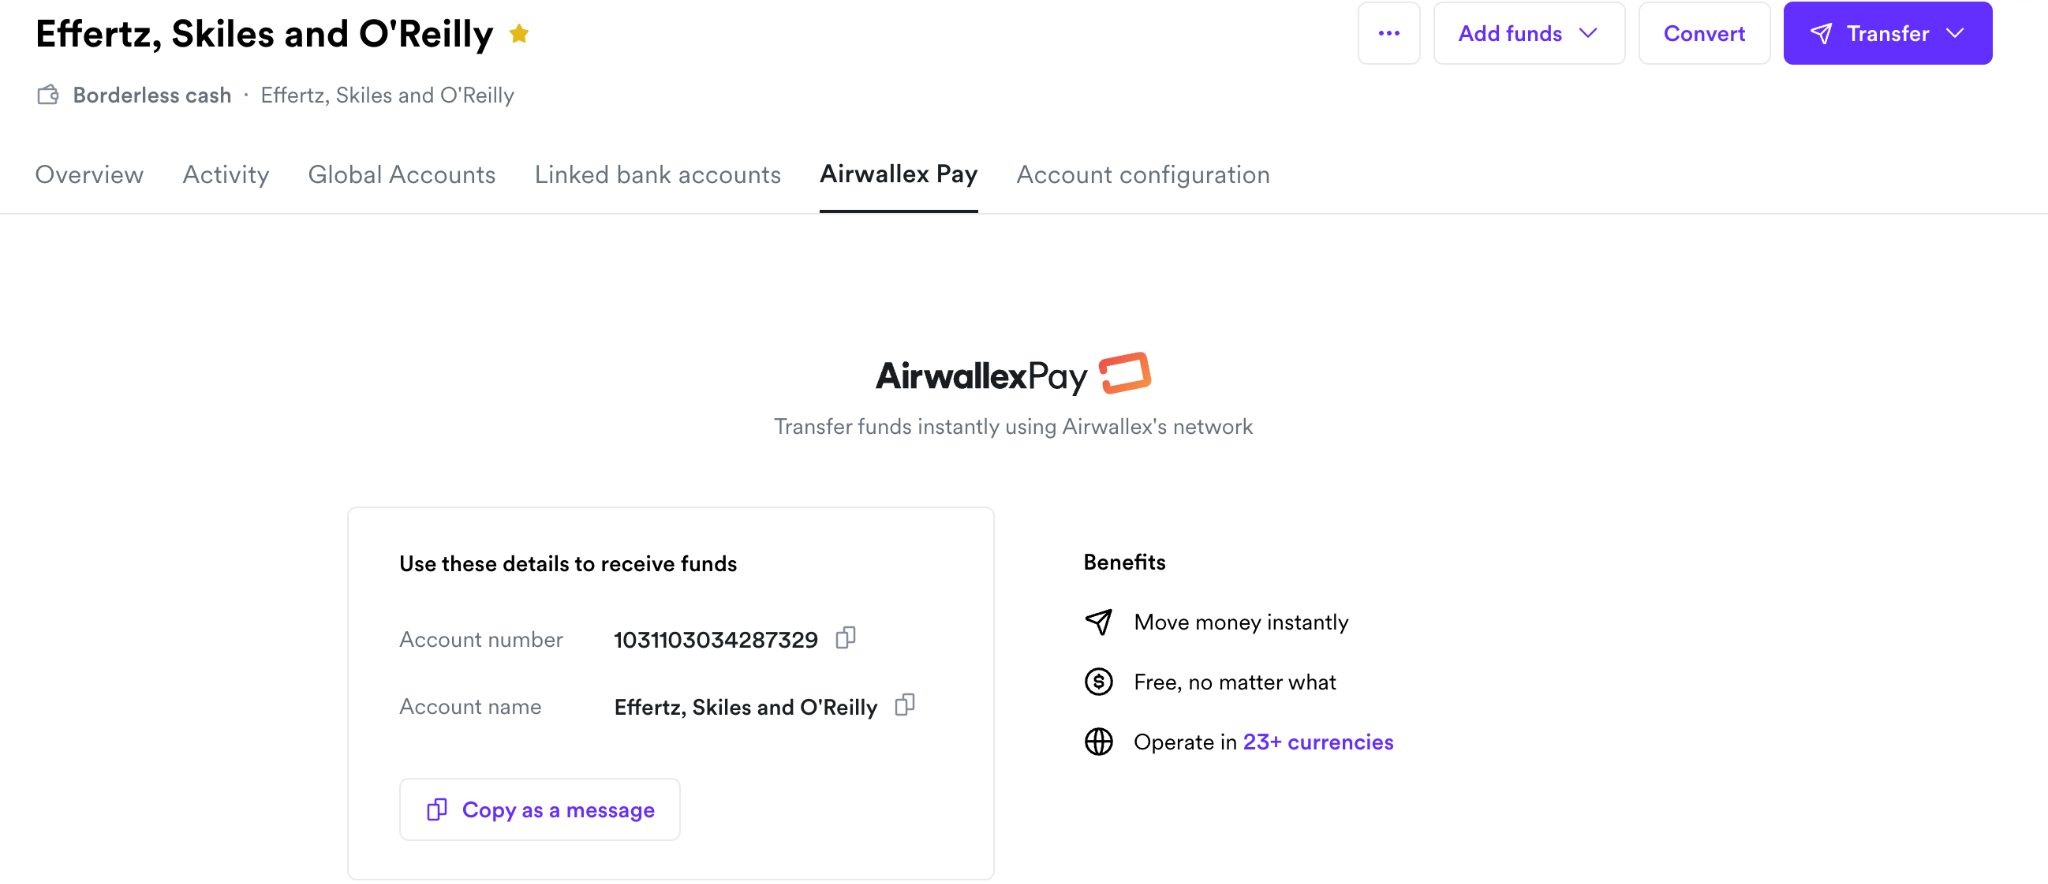Click Copy as a message button
2048x884 pixels.
coord(540,810)
